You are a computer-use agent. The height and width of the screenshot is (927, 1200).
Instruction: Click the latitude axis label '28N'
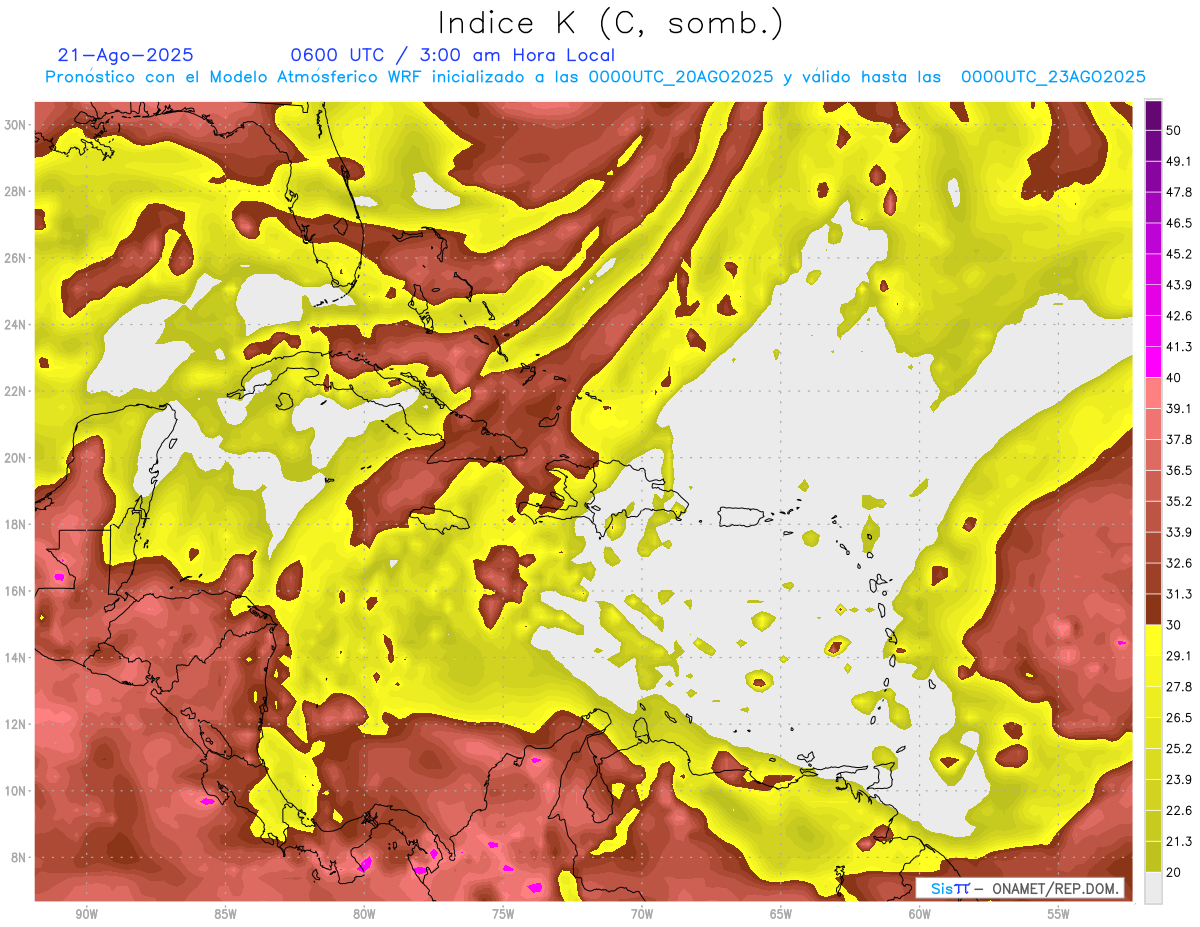(x=15, y=191)
